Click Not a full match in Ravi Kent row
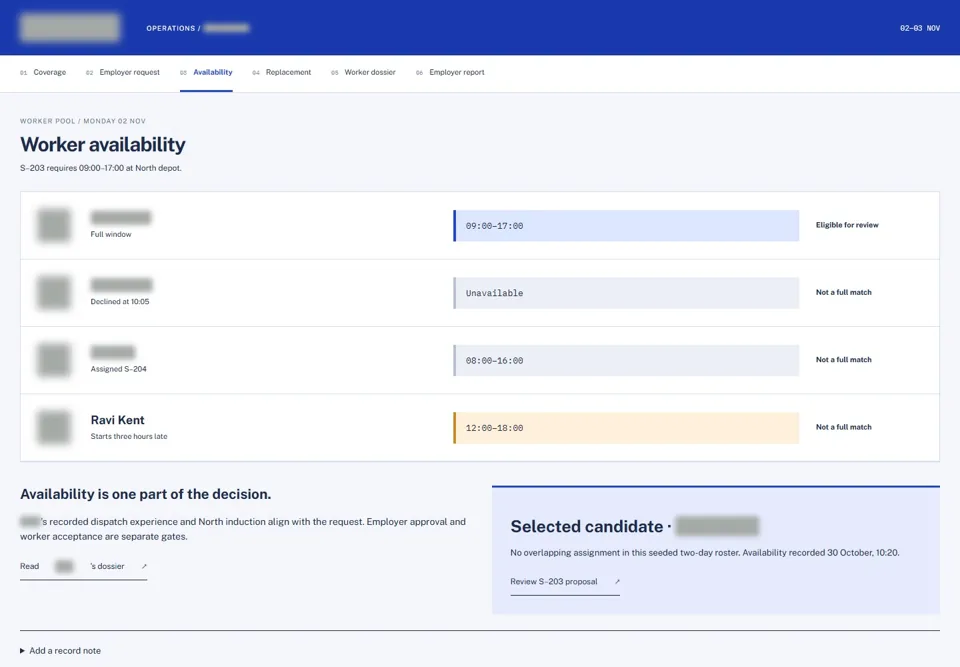This screenshot has width=960, height=667. click(844, 428)
